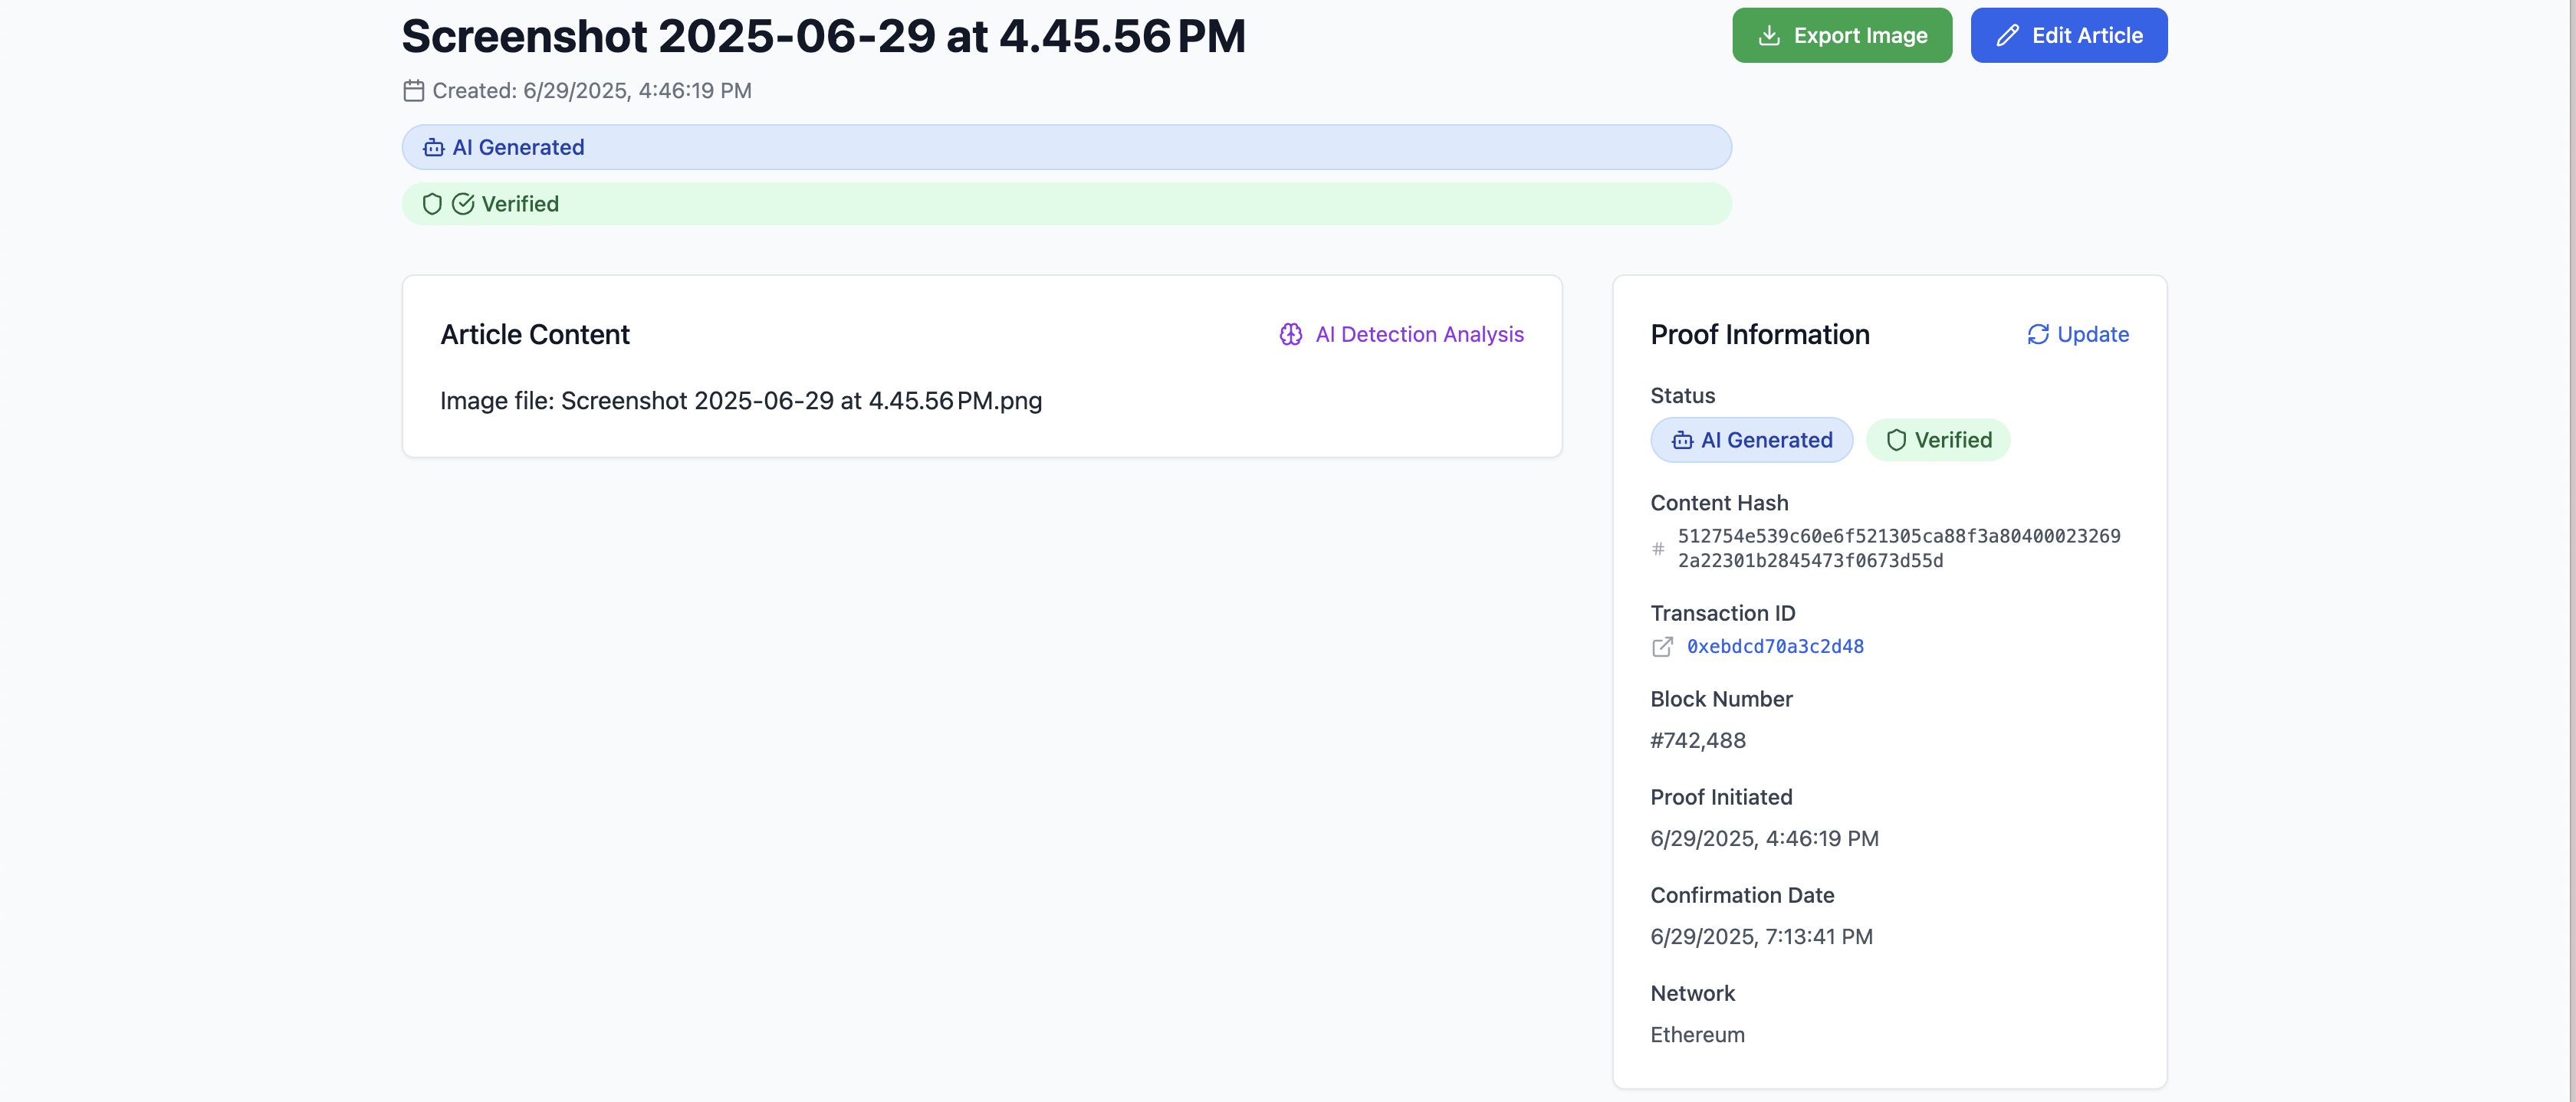Image resolution: width=2576 pixels, height=1102 pixels.
Task: Click the robot icon in AI Generated banner
Action: pos(433,148)
